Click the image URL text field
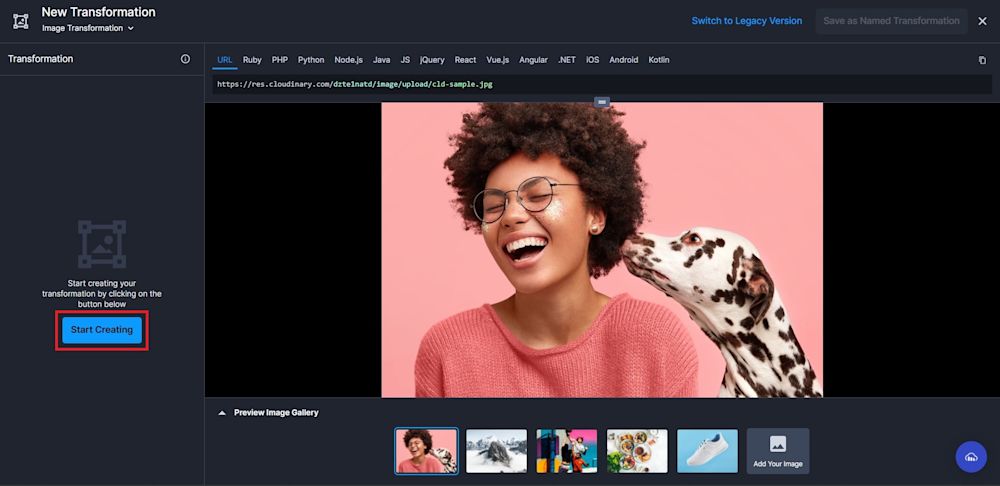This screenshot has height=486, width=1000. click(x=600, y=84)
